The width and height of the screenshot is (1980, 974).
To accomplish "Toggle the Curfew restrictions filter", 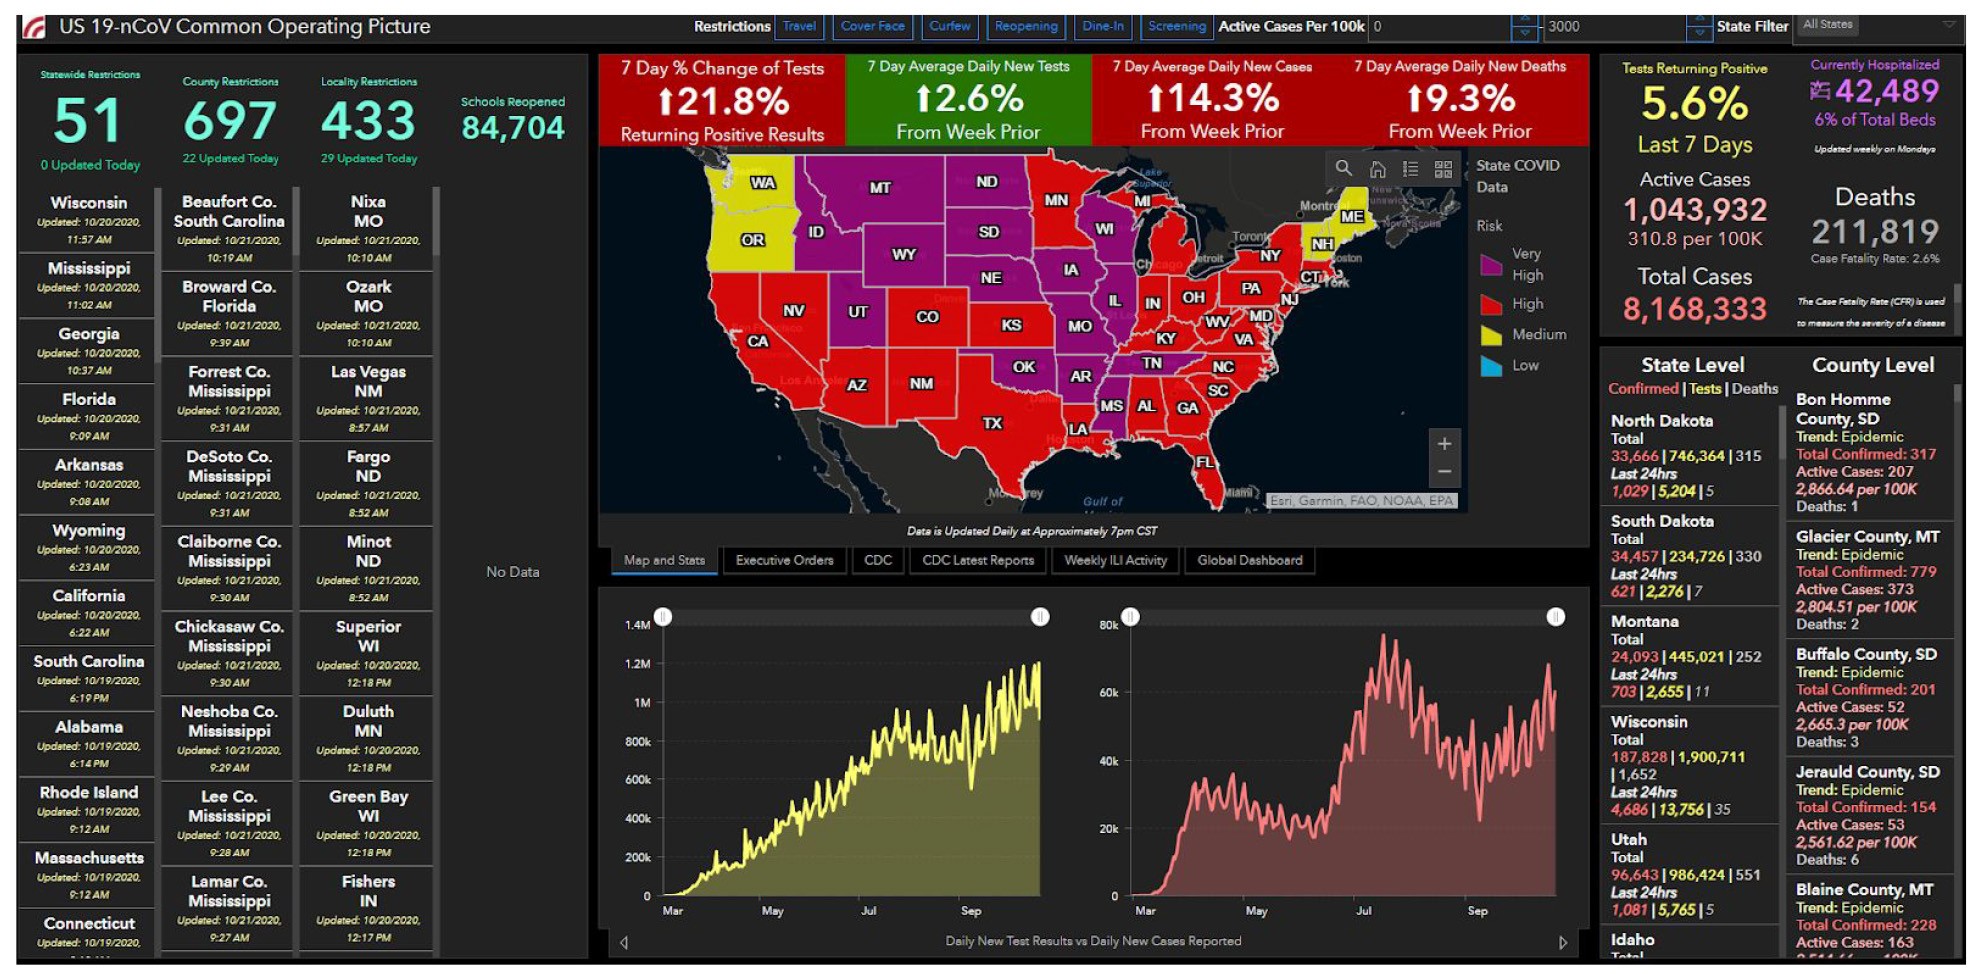I will 949,26.
